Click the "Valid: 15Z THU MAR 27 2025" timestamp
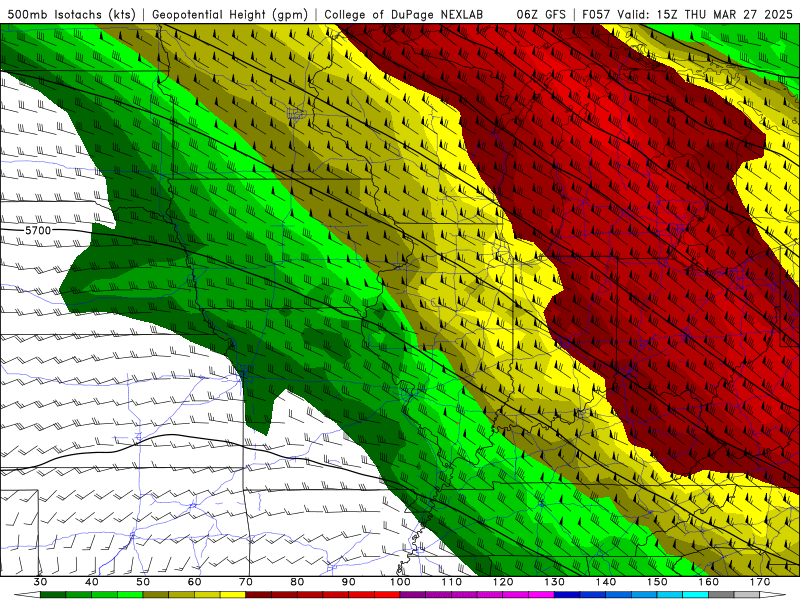Screen dimensions: 800x600 pos(704,14)
